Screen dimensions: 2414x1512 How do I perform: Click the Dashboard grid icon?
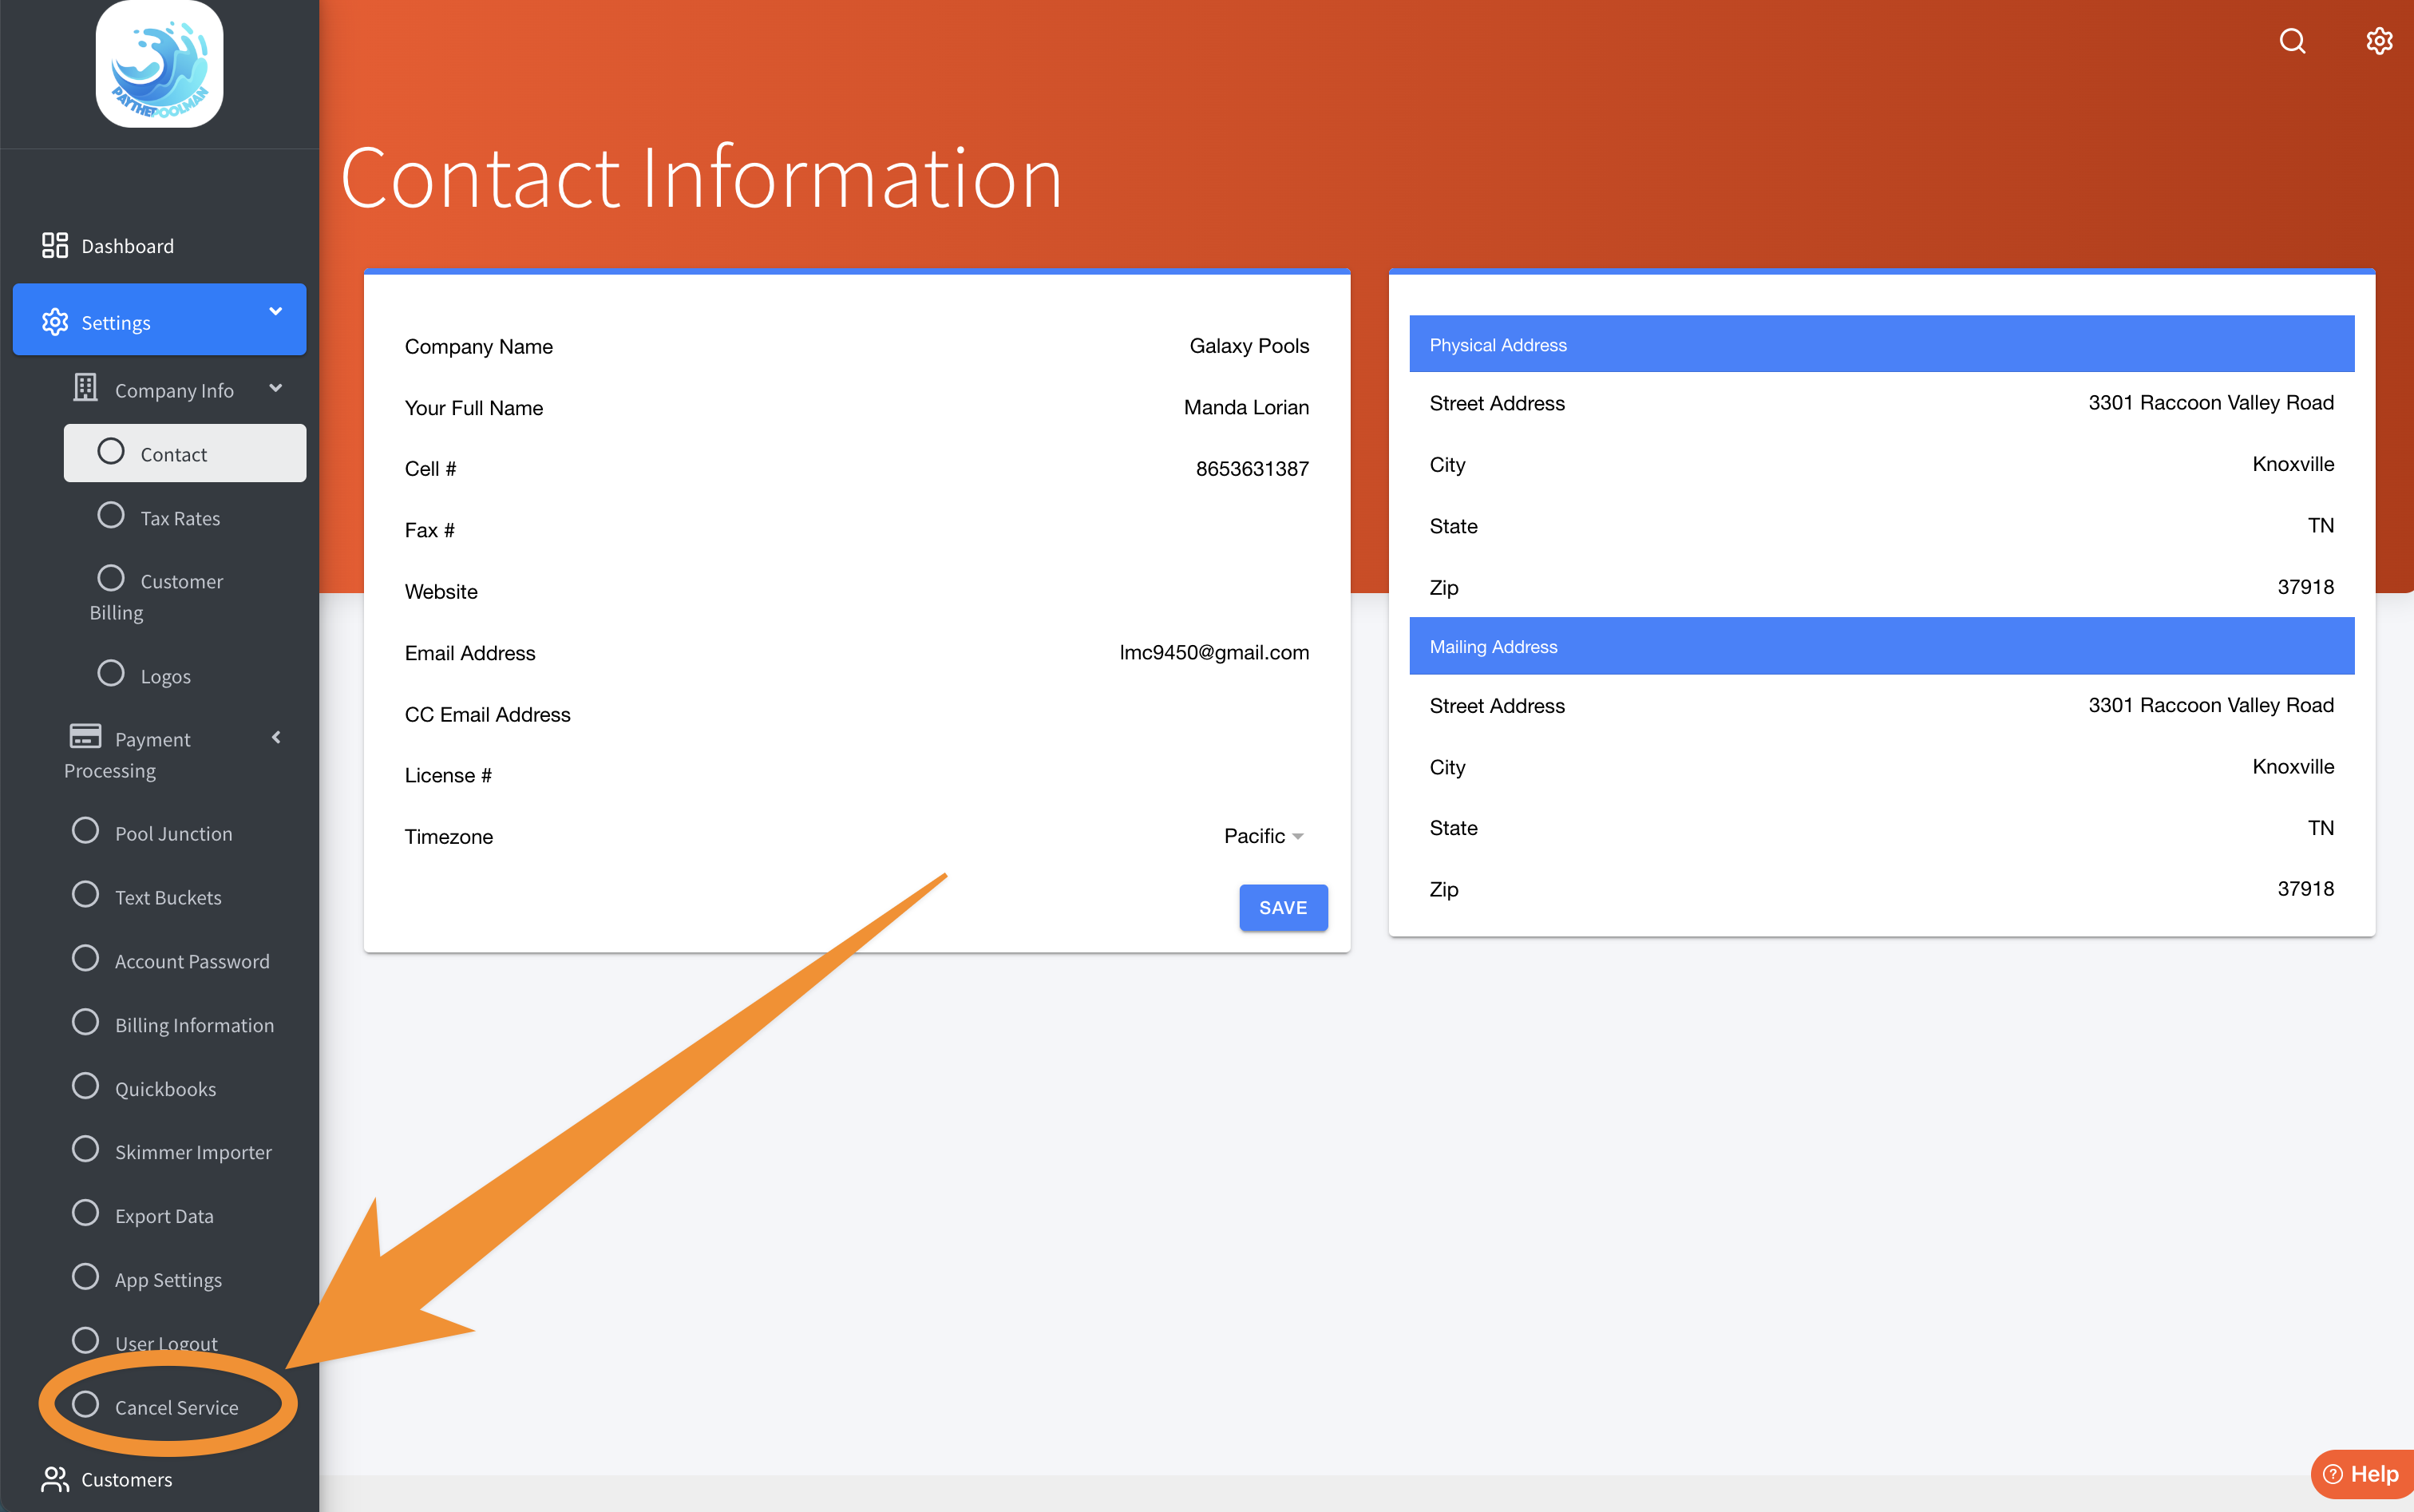[x=55, y=245]
